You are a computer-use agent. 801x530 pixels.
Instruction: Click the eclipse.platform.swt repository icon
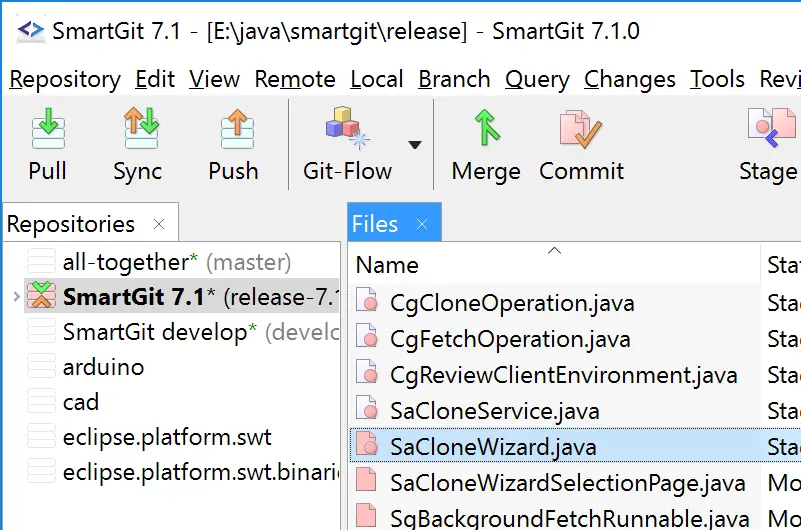click(41, 436)
